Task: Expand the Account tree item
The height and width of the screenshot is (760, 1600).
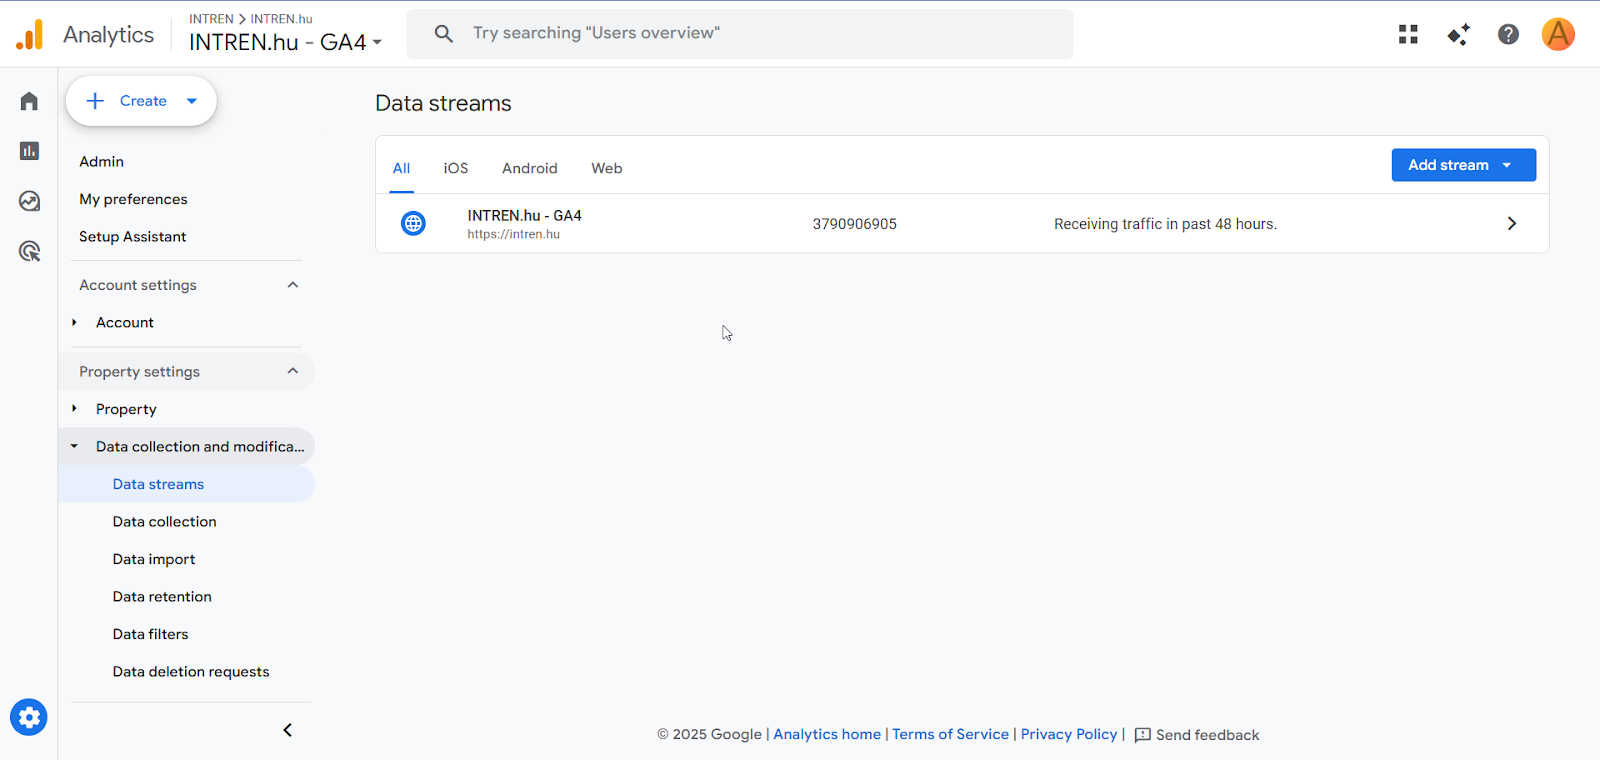Action: click(74, 322)
